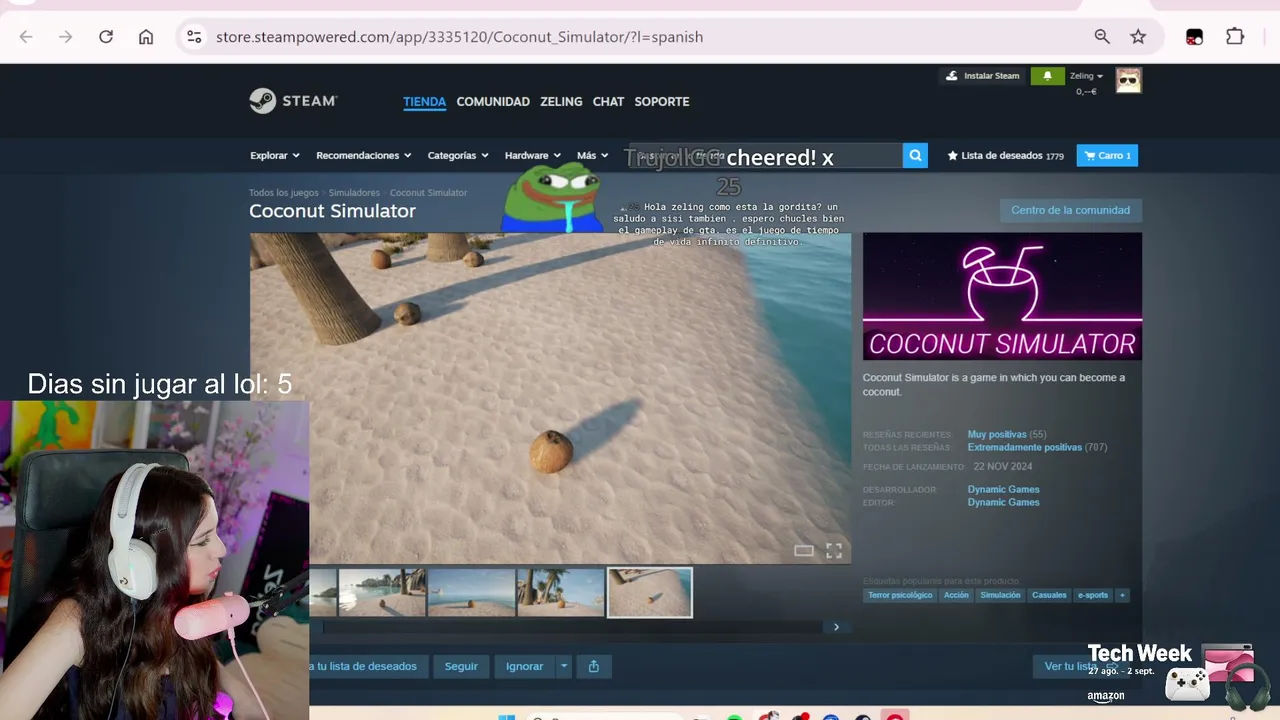Open the Carro shopping cart
The width and height of the screenshot is (1280, 720).
(x=1107, y=155)
